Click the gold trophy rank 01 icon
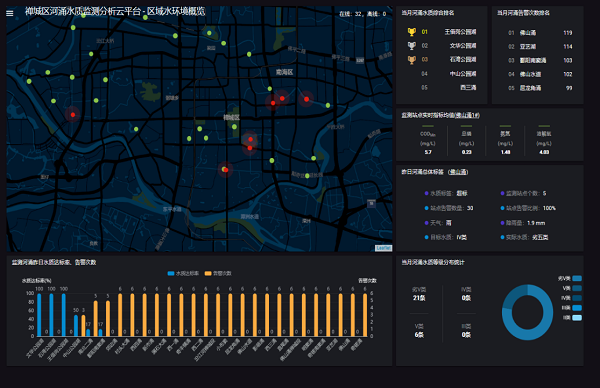 click(x=412, y=32)
